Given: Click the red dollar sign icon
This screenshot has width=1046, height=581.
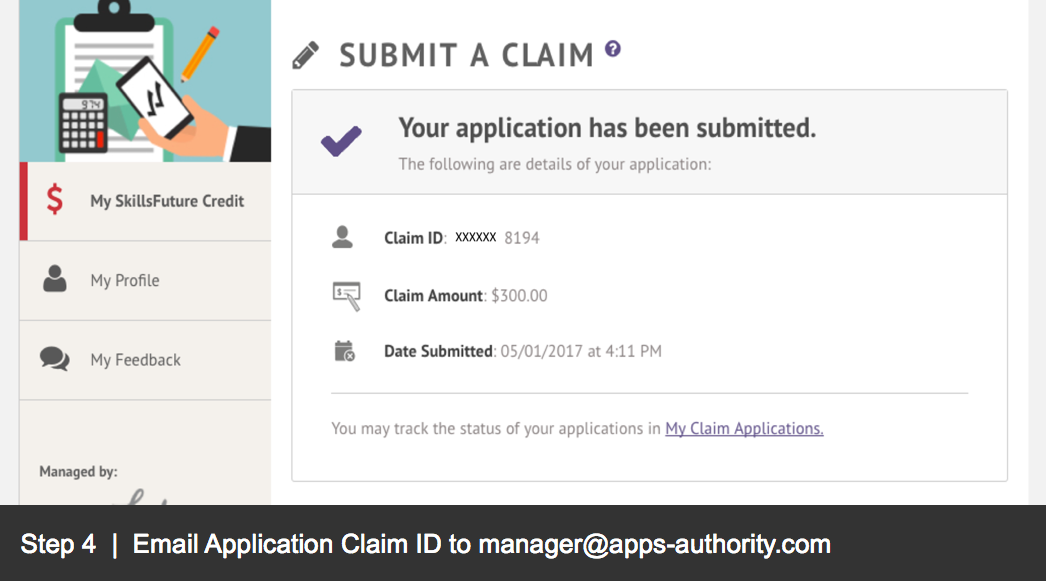Looking at the screenshot, I should (x=55, y=200).
